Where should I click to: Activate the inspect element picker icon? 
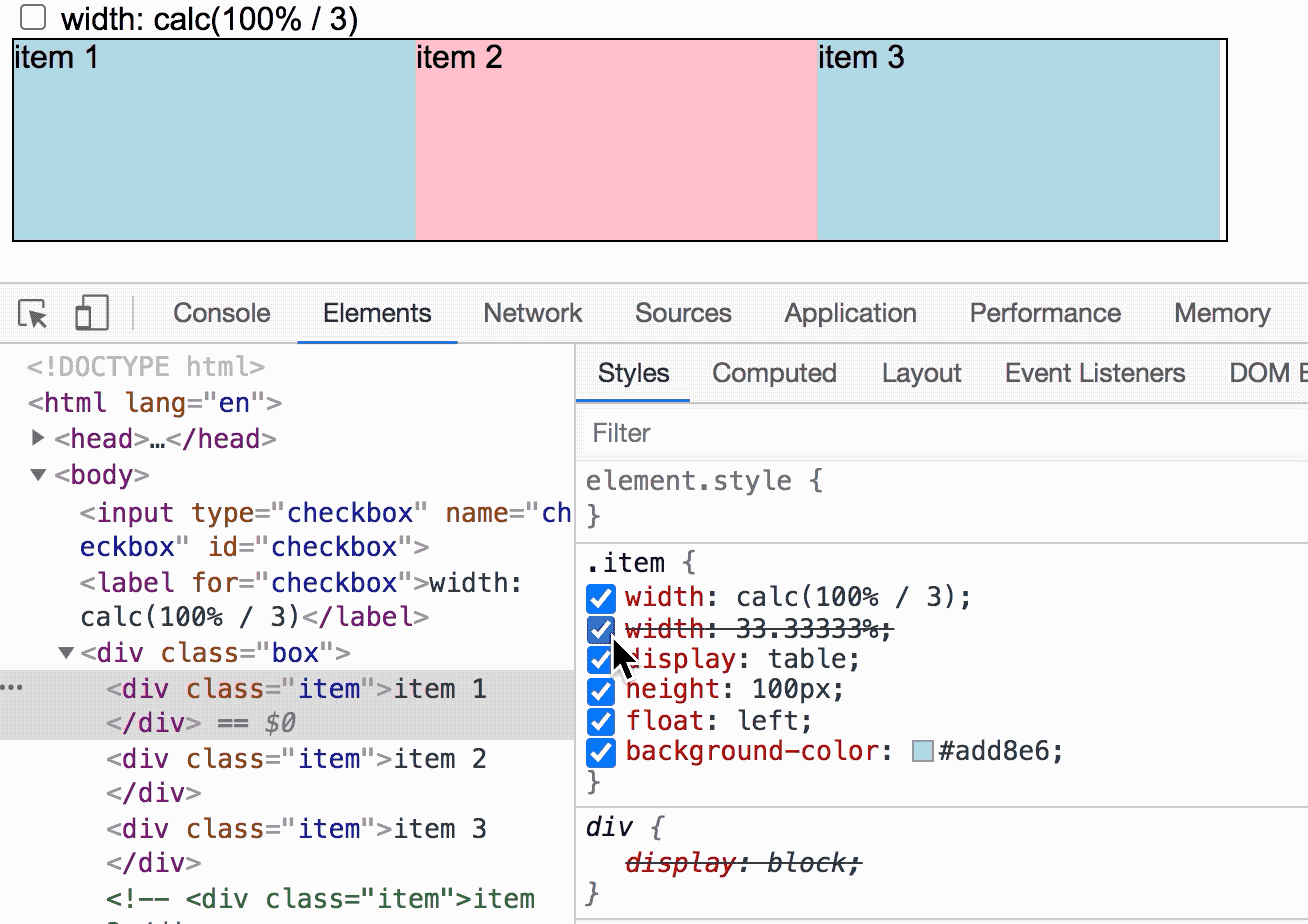33,314
